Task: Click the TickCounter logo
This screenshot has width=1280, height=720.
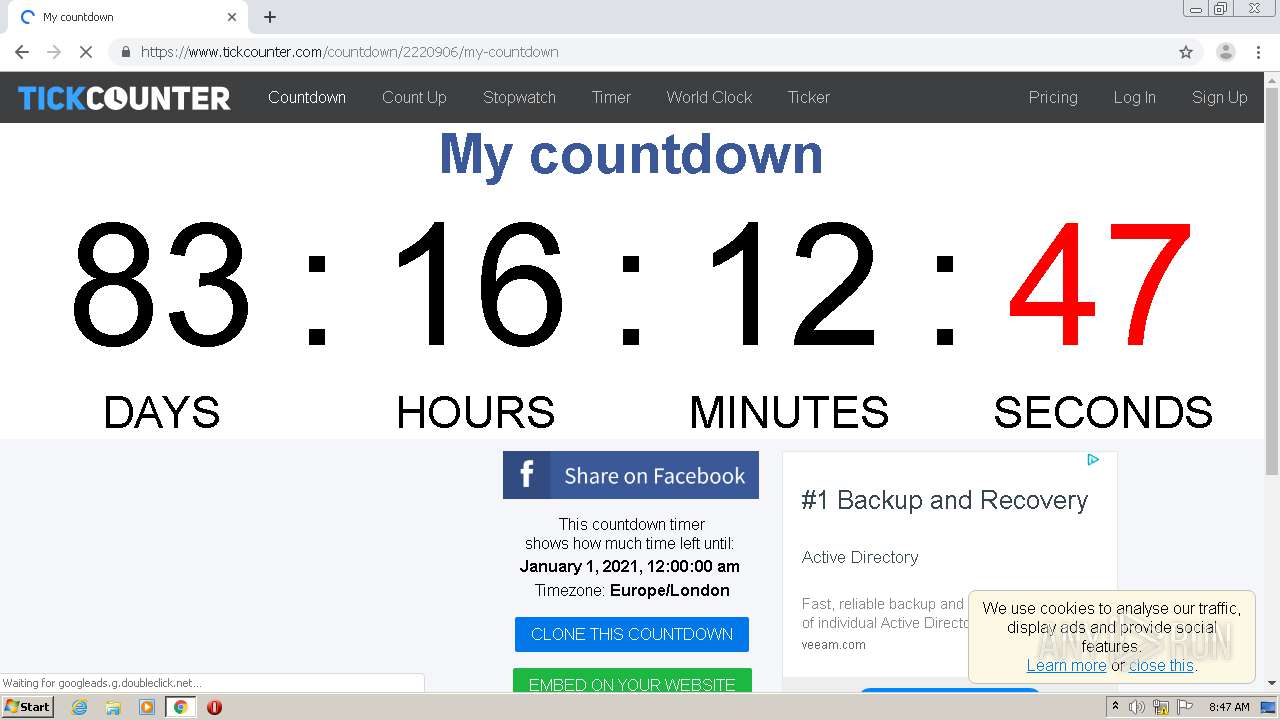Action: click(x=124, y=97)
